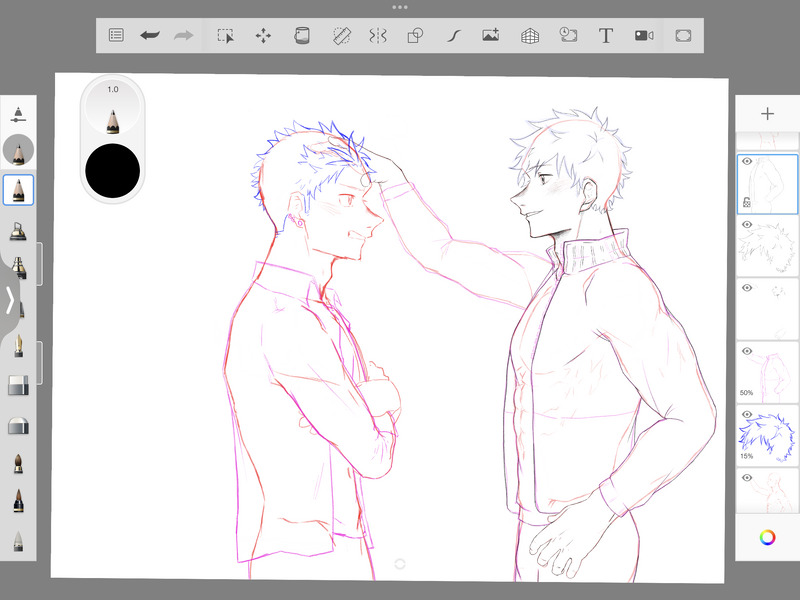The width and height of the screenshot is (800, 600).
Task: Choose the Transform move tool
Action: pyautogui.click(x=263, y=36)
